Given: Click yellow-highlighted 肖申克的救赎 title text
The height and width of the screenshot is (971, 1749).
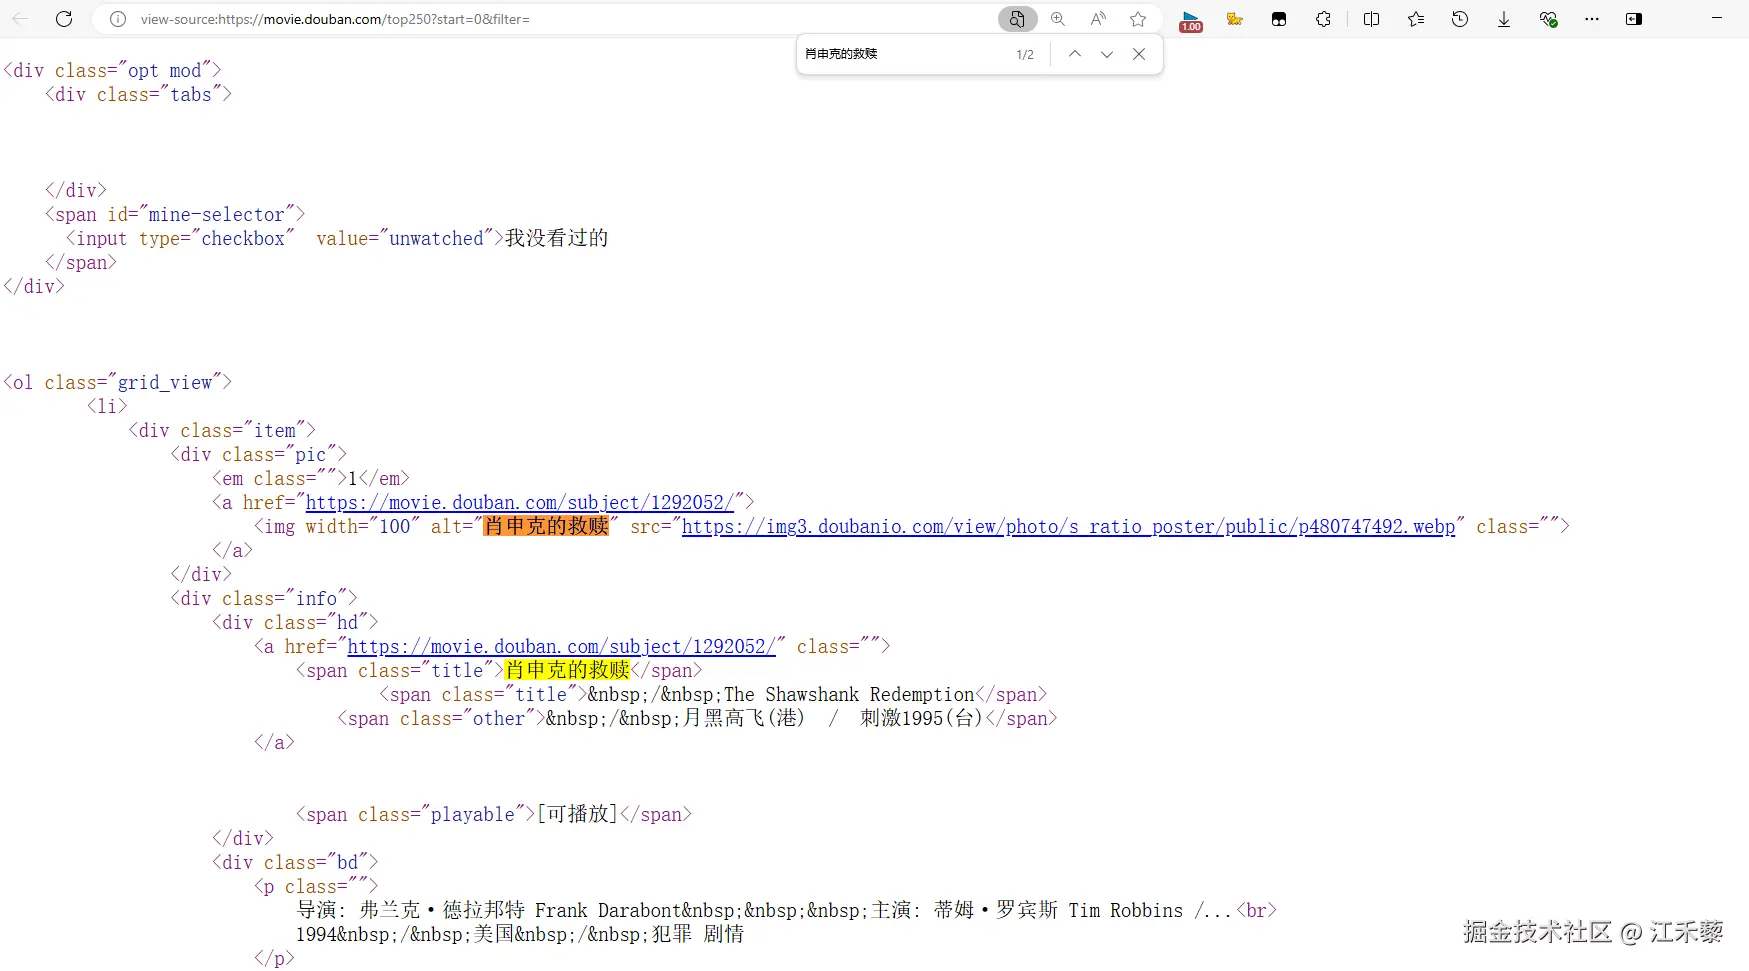Looking at the screenshot, I should 567,670.
